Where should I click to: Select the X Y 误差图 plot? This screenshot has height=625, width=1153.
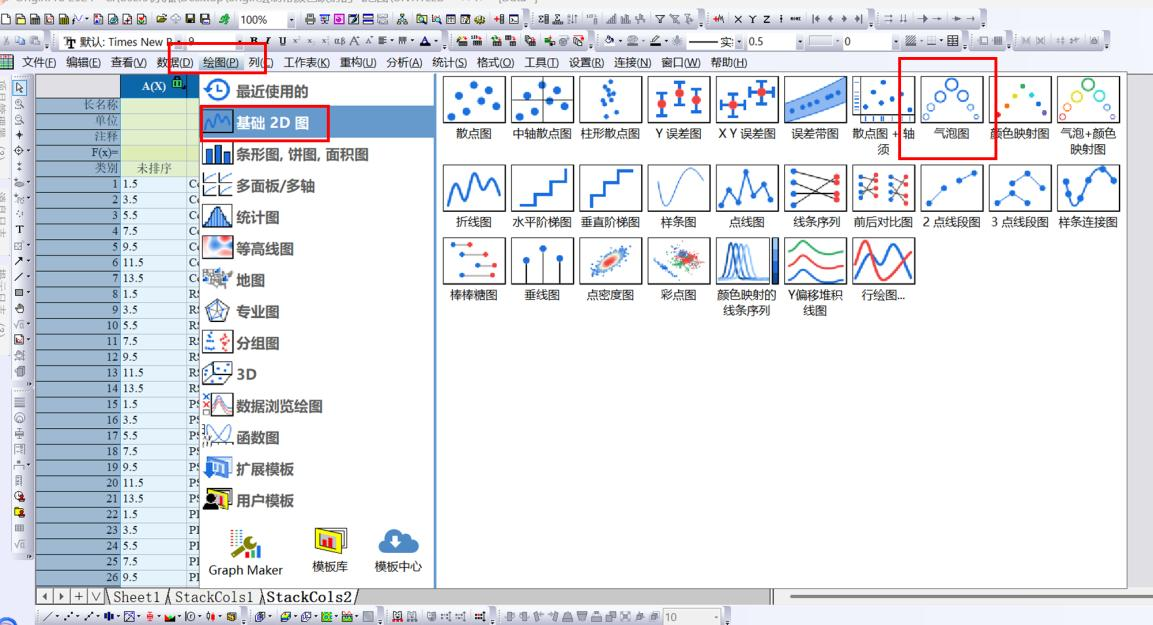pyautogui.click(x=747, y=100)
